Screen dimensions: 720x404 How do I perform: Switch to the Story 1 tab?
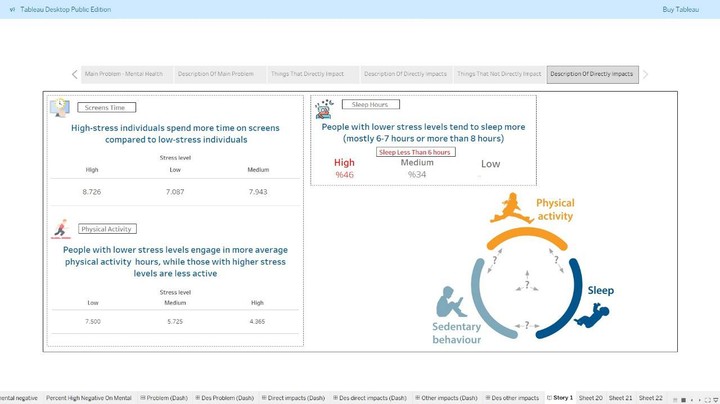(x=559, y=398)
